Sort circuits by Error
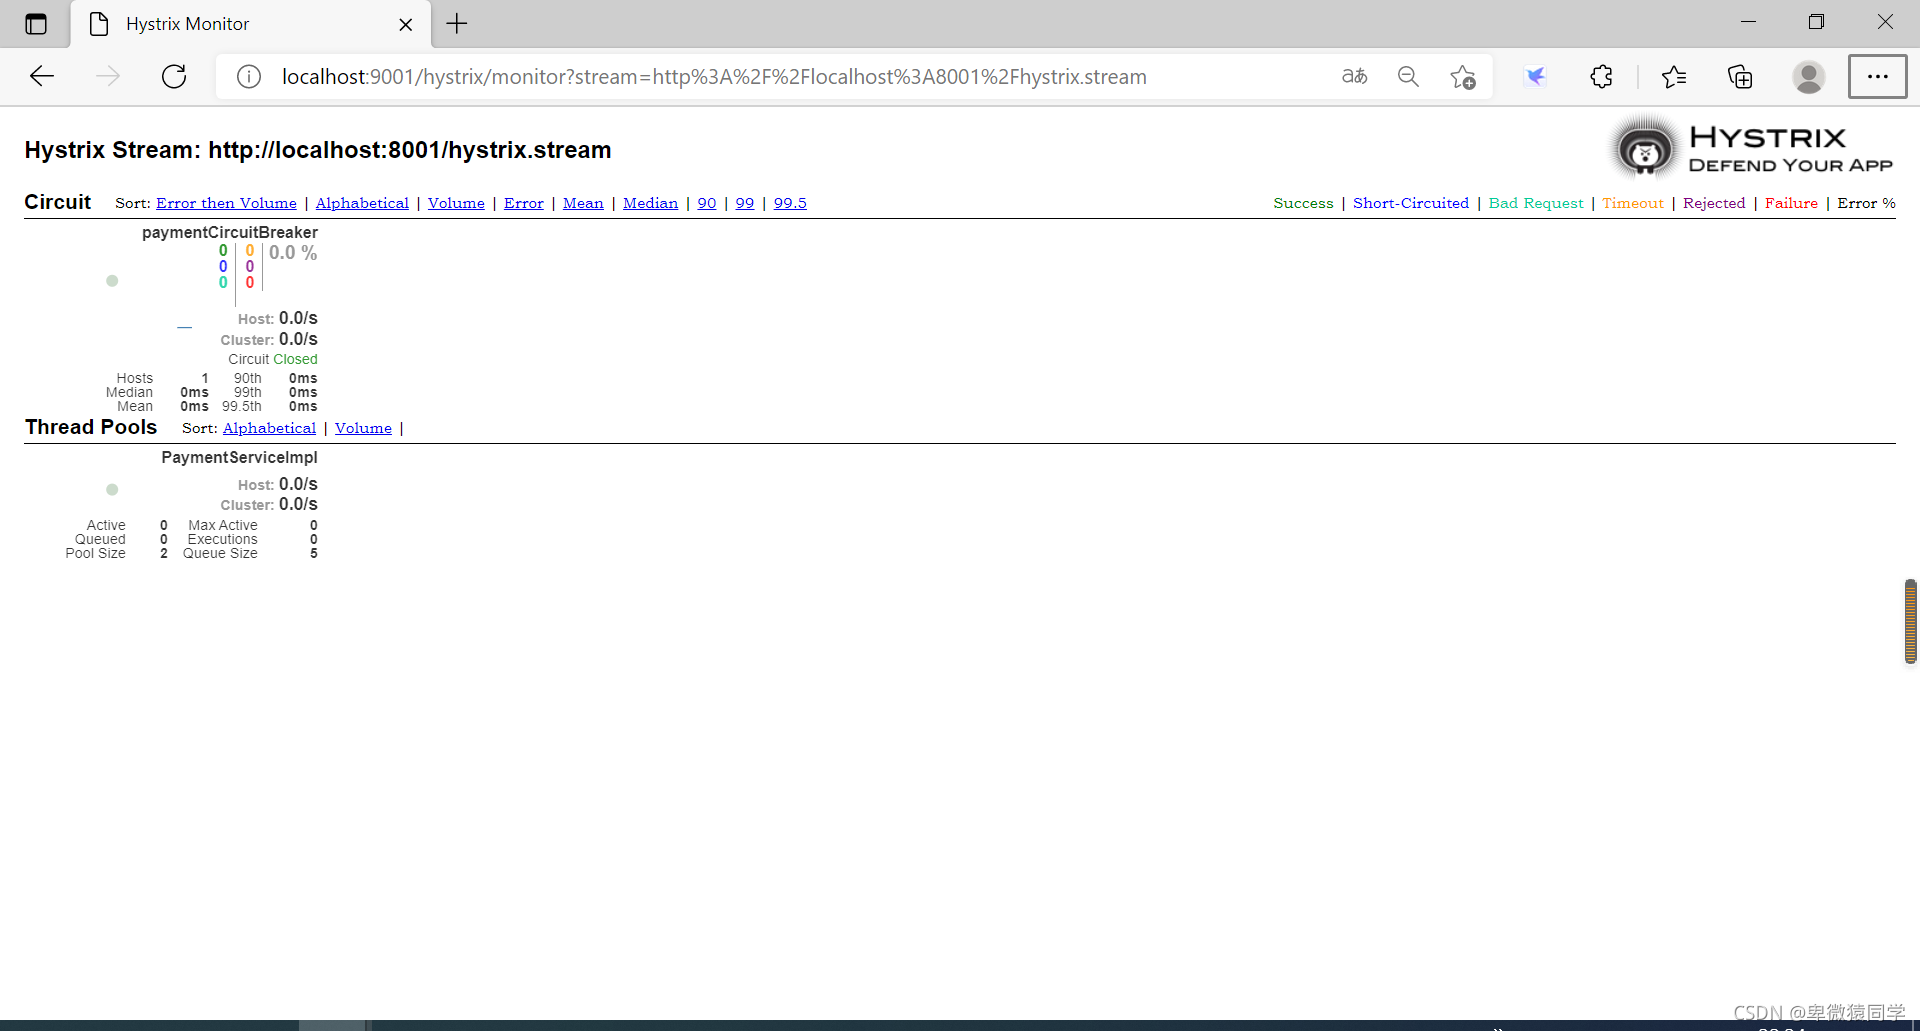 point(524,203)
